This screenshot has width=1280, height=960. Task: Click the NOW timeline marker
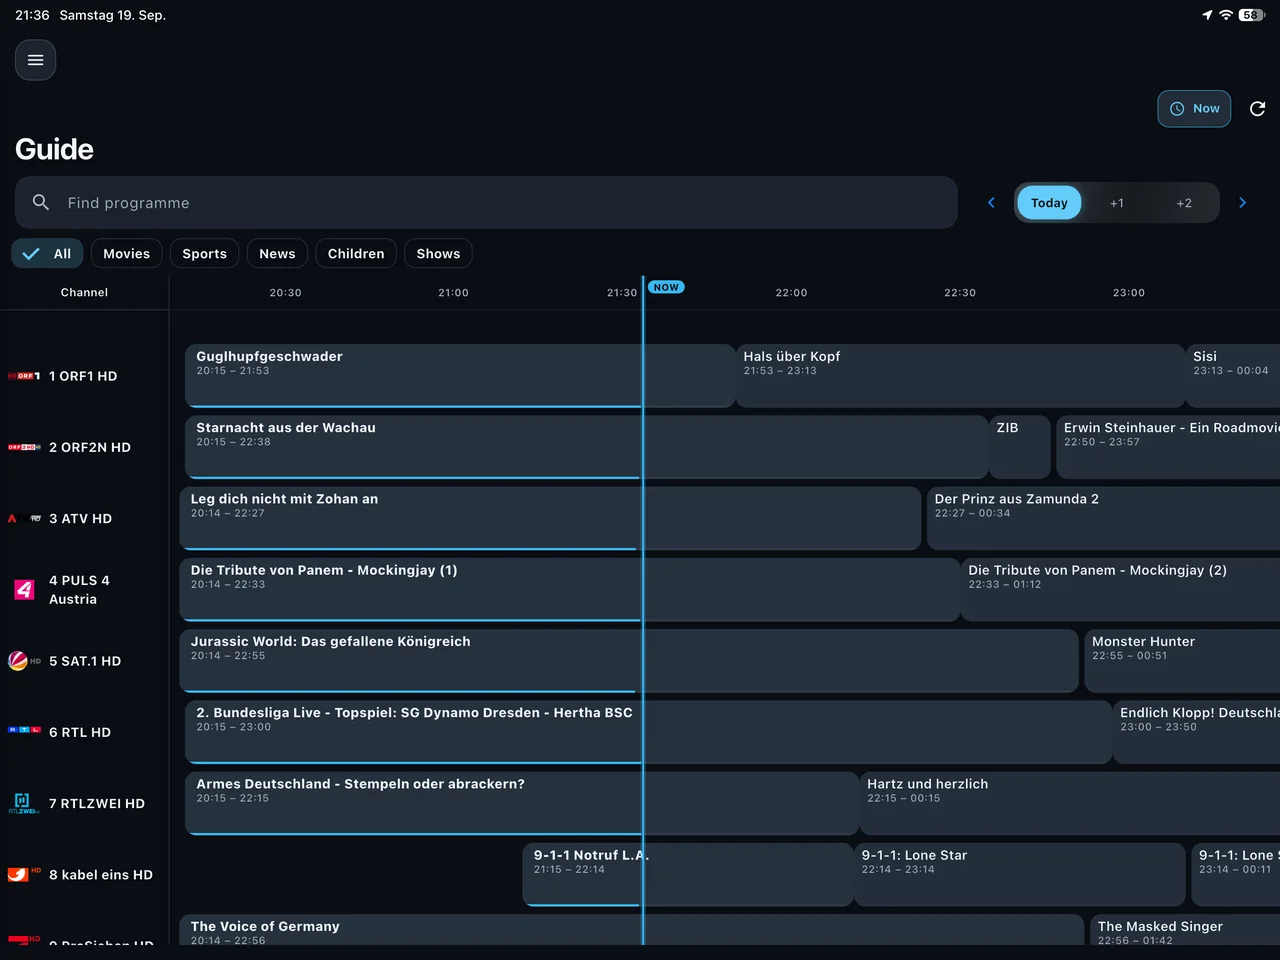pos(666,287)
